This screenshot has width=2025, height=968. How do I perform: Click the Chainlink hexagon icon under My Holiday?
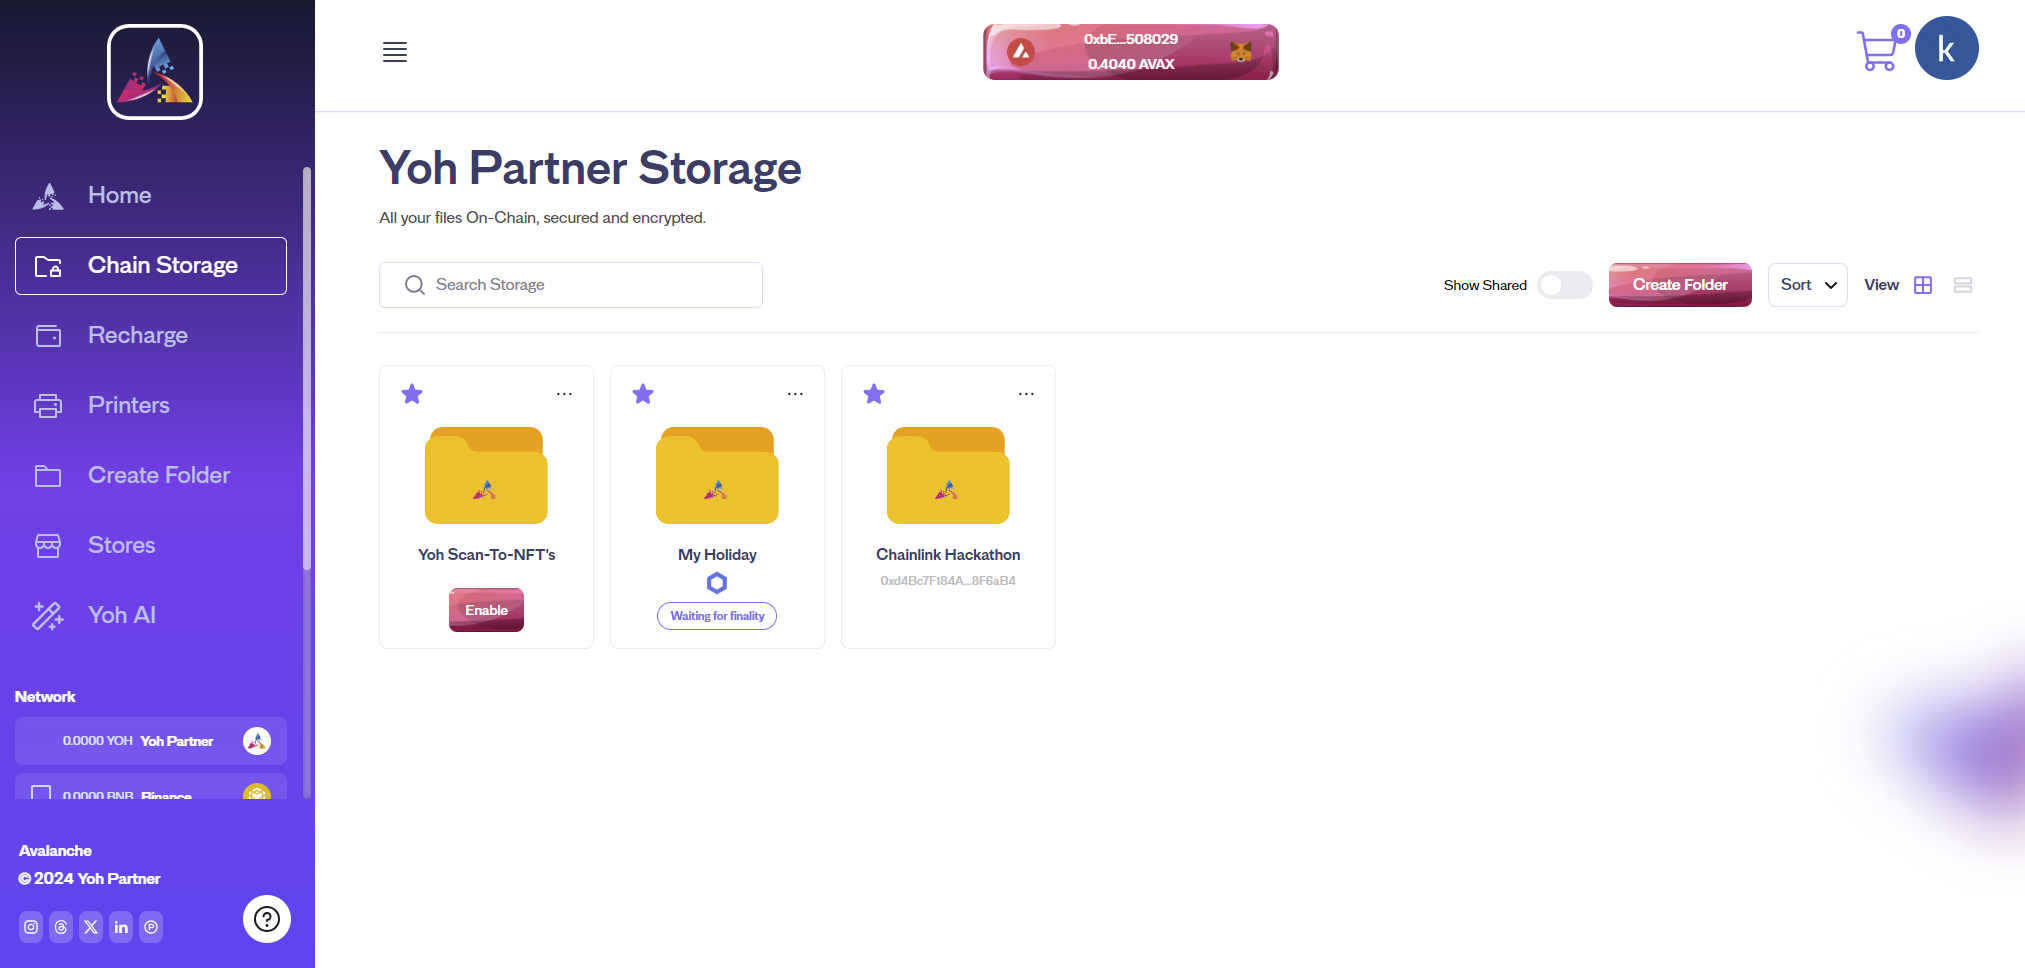[x=717, y=583]
